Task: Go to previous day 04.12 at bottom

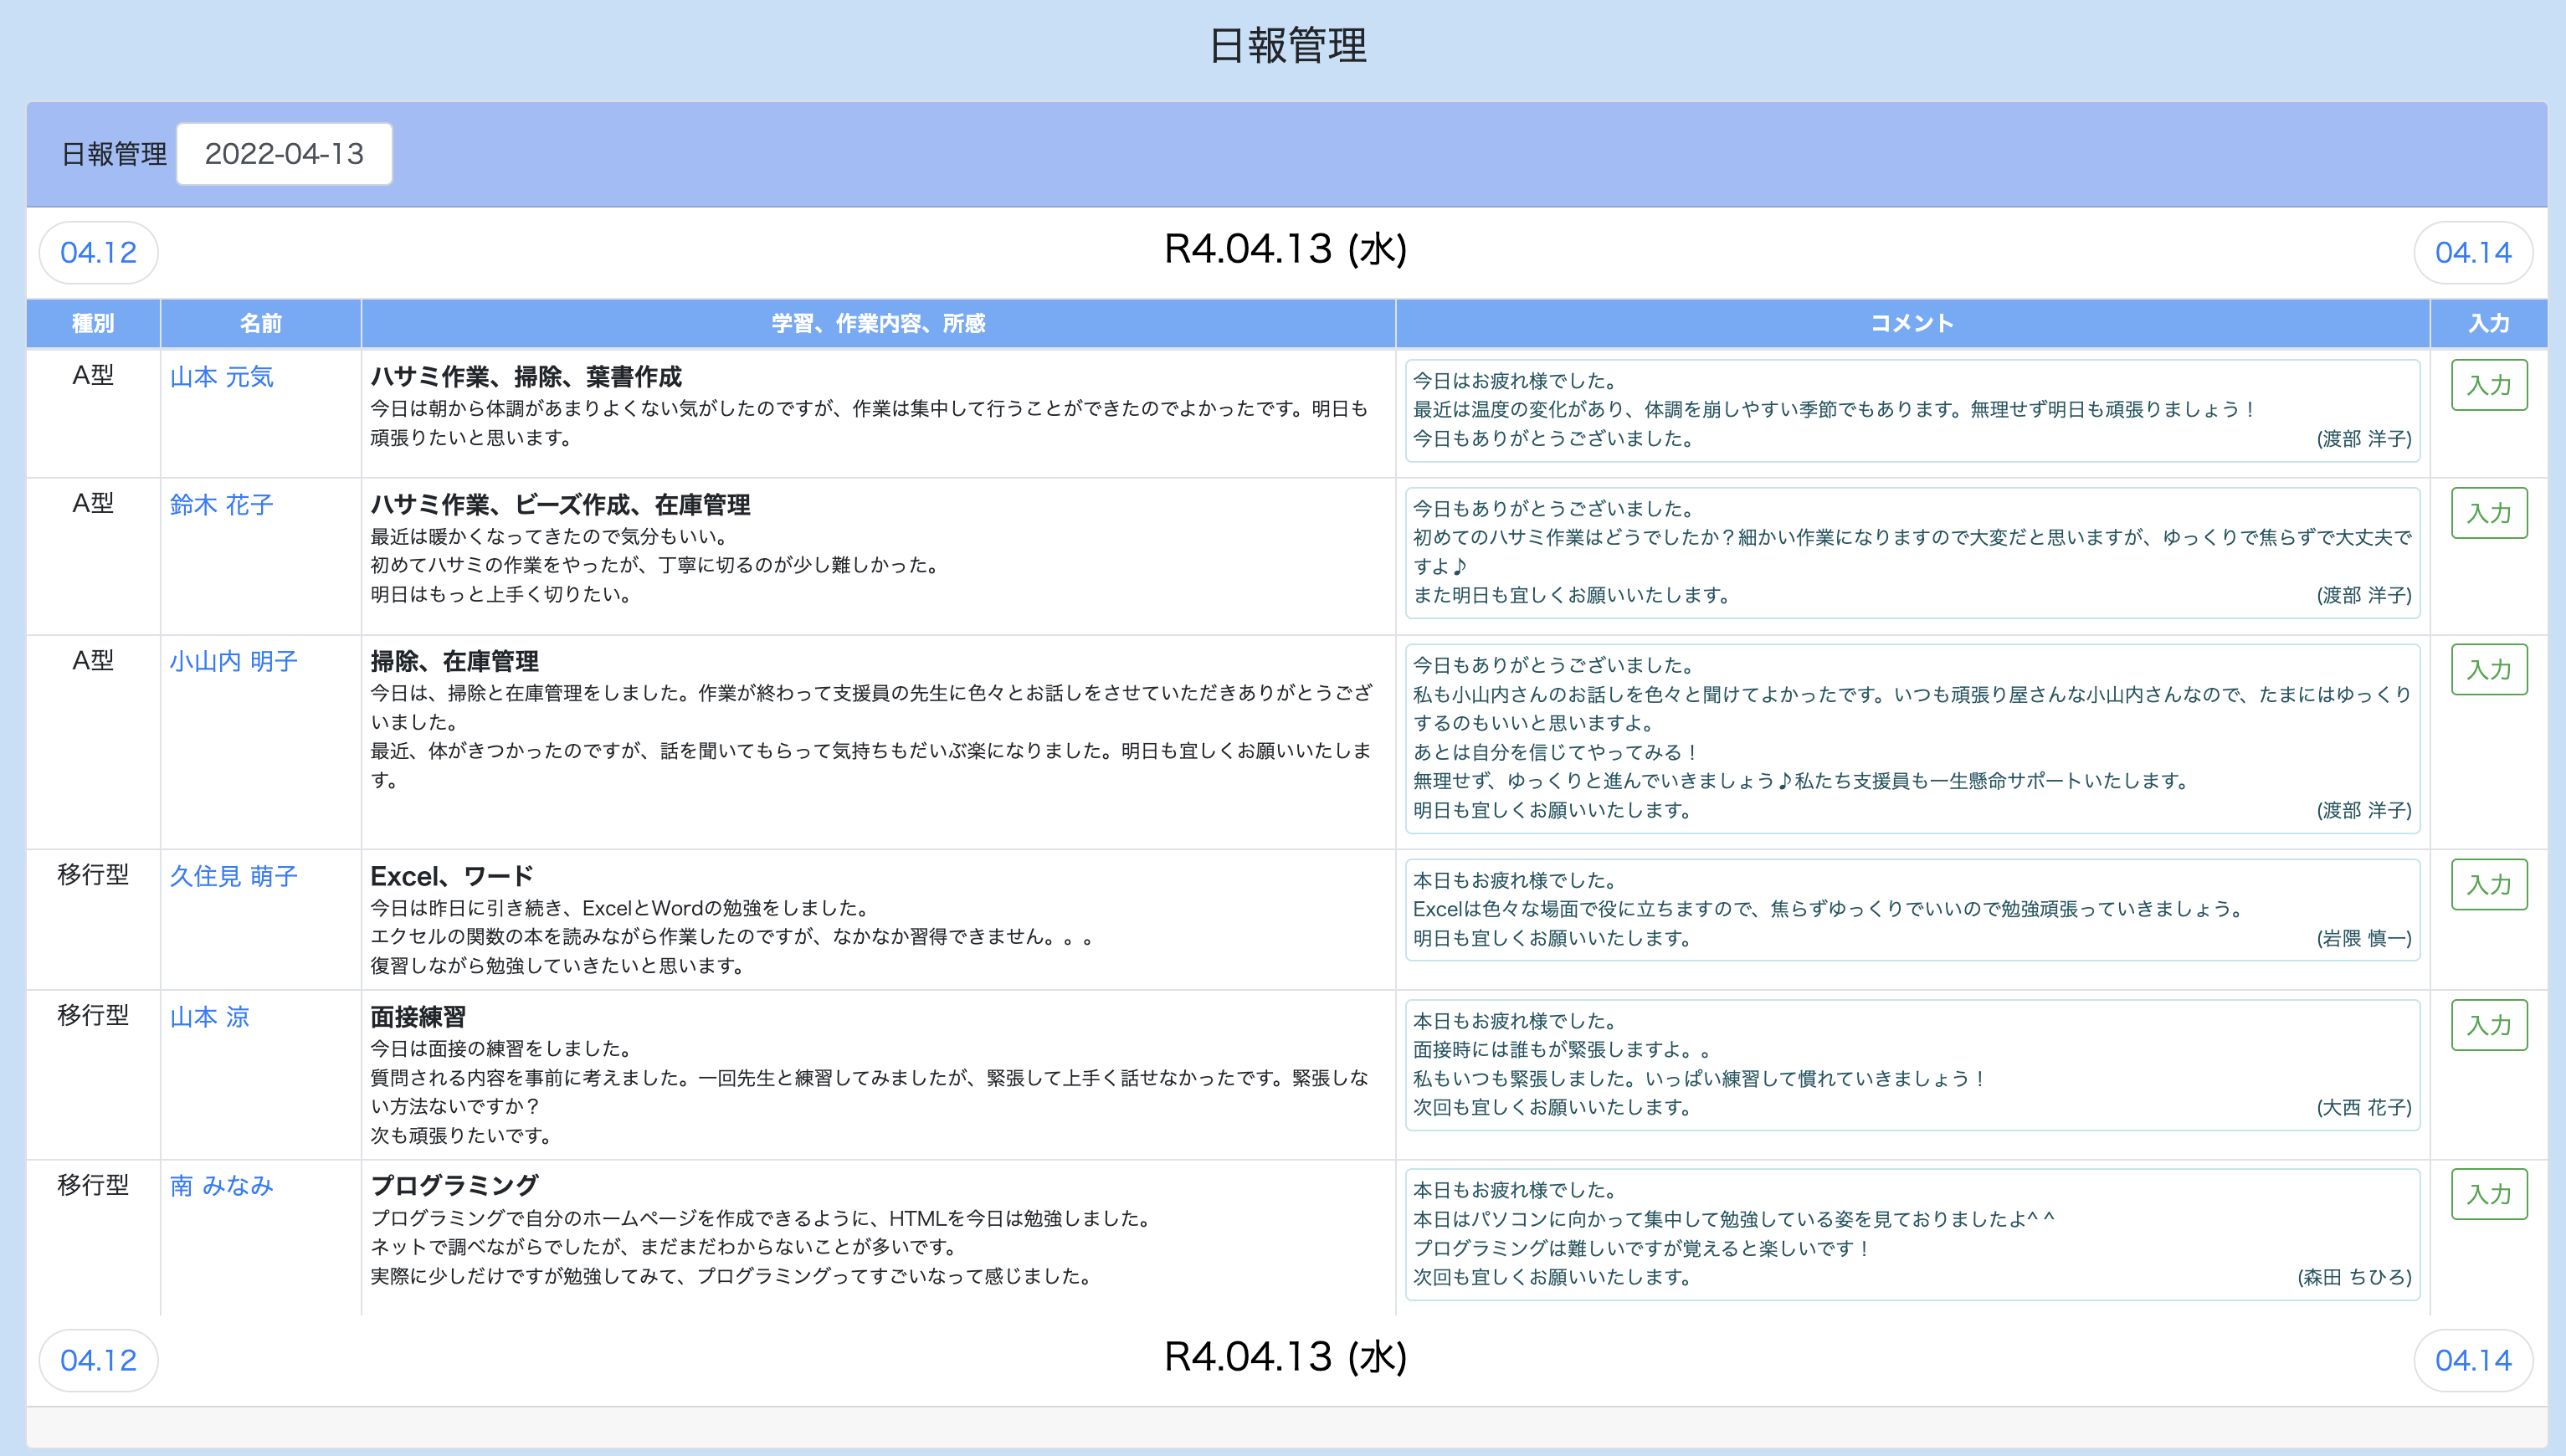Action: click(x=98, y=1360)
